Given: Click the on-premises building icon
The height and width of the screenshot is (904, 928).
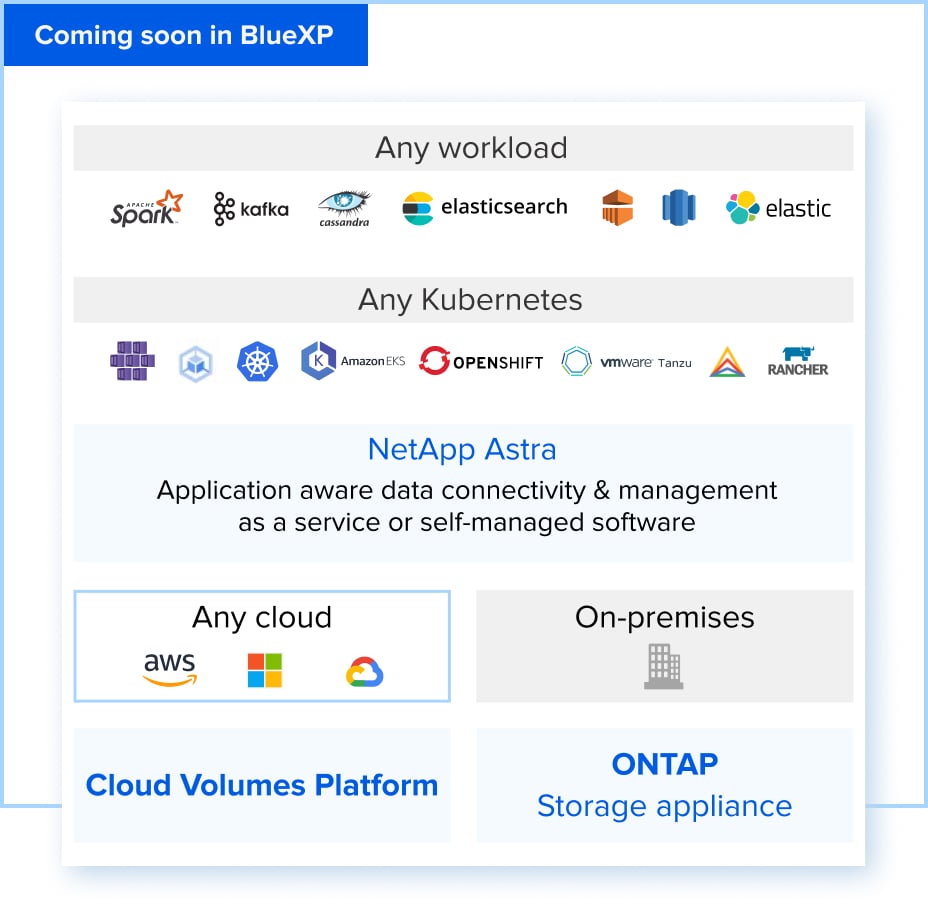Looking at the screenshot, I should [664, 666].
